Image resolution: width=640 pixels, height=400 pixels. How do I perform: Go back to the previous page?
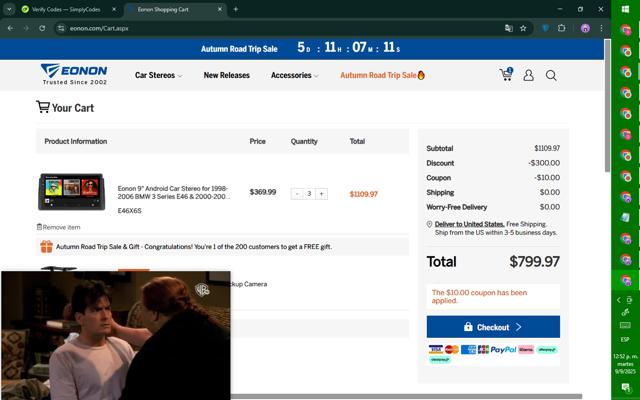[x=10, y=28]
